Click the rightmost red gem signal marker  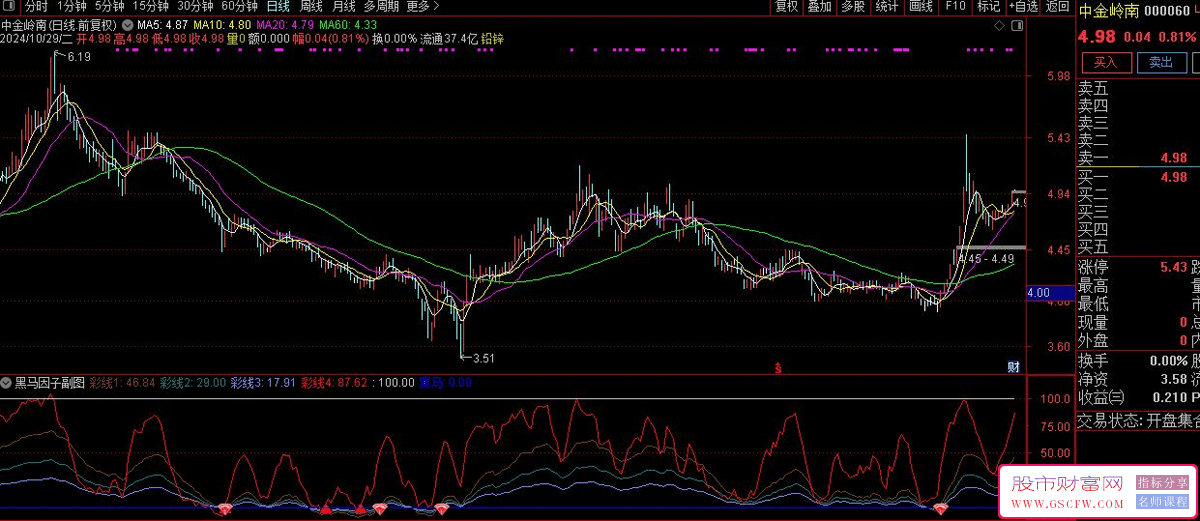click(x=939, y=510)
